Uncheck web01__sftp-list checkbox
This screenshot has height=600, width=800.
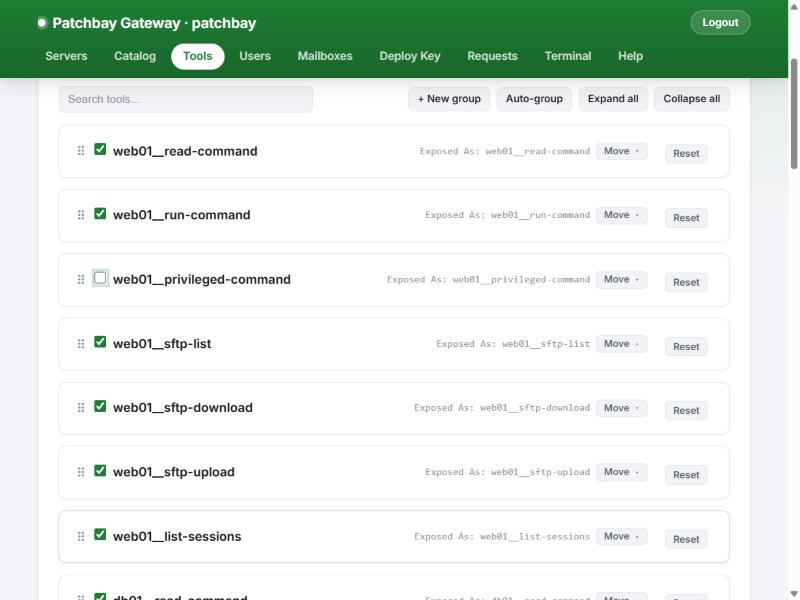(x=100, y=342)
